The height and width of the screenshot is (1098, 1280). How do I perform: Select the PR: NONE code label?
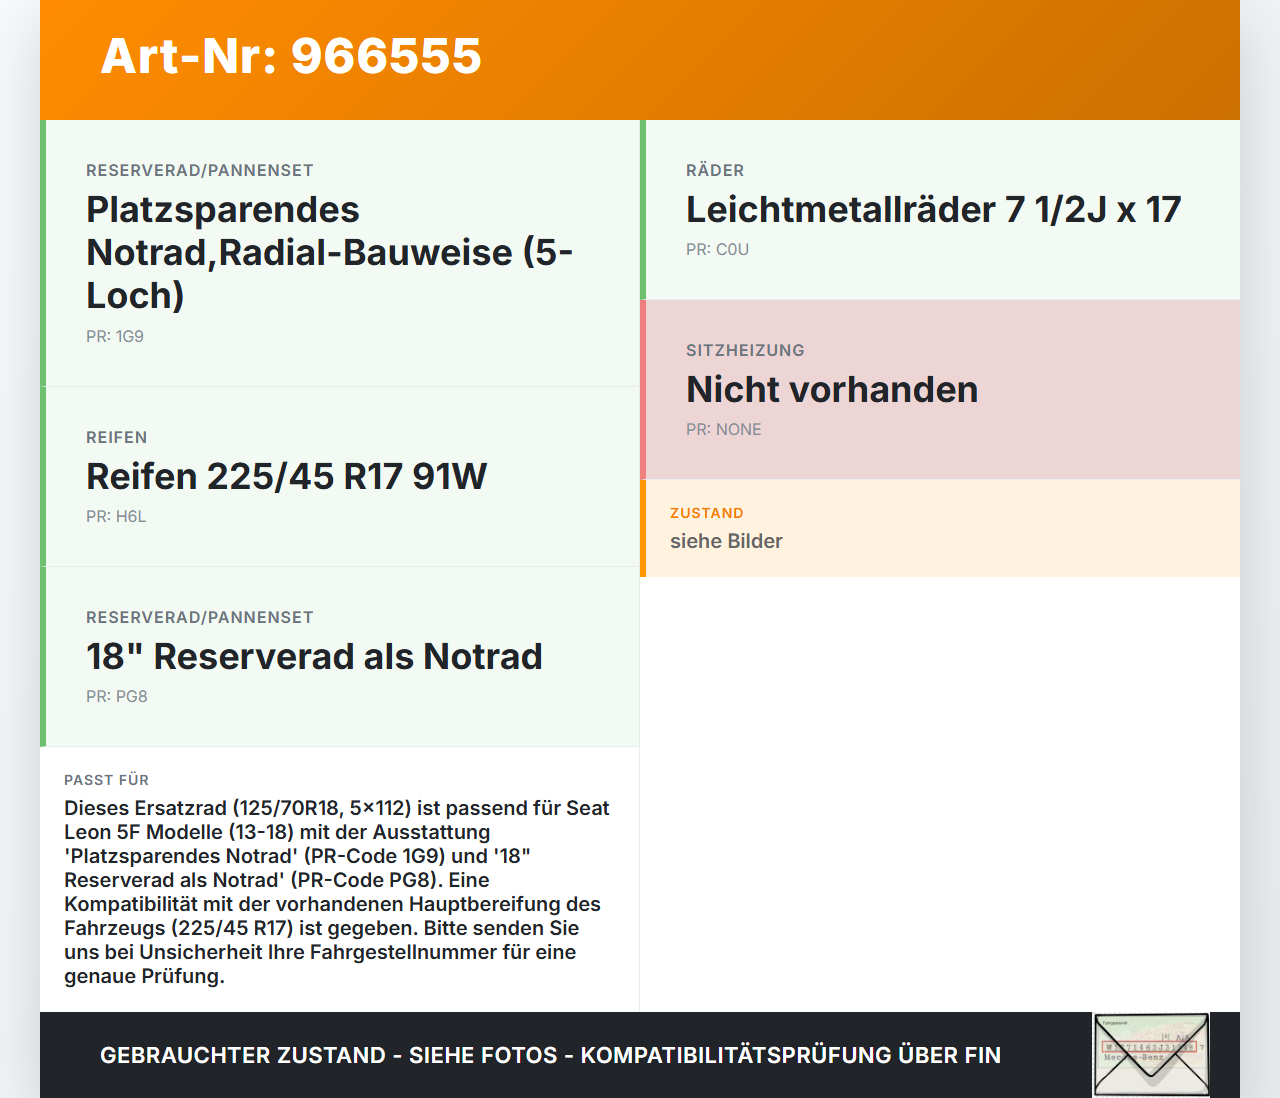tap(723, 429)
